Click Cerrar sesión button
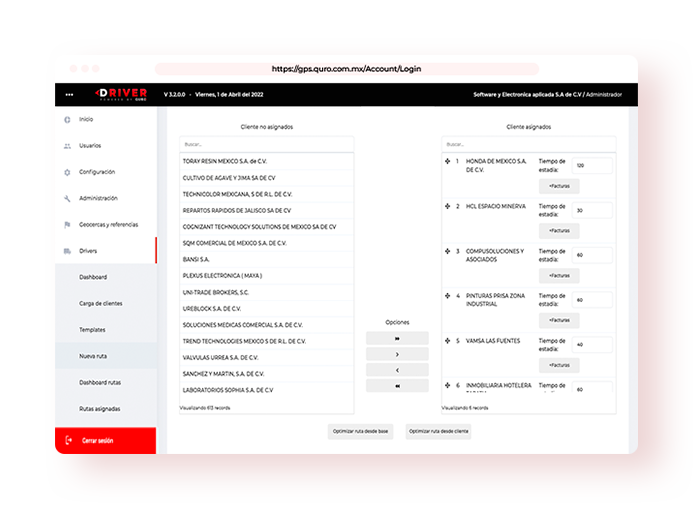The width and height of the screenshot is (693, 509). pyautogui.click(x=106, y=441)
